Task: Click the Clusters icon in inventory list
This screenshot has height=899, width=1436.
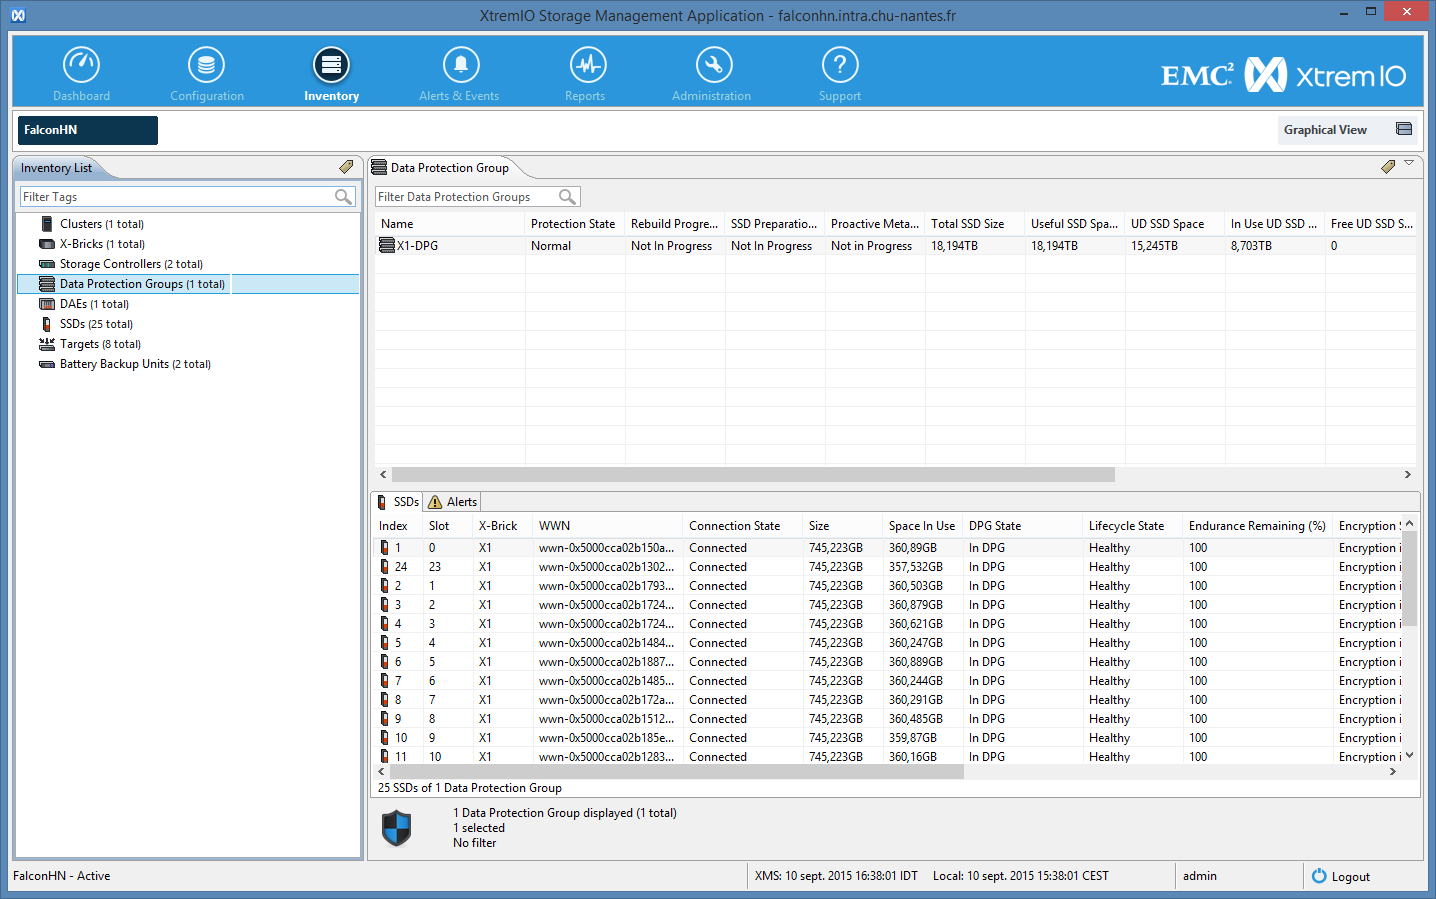Action: (x=47, y=224)
